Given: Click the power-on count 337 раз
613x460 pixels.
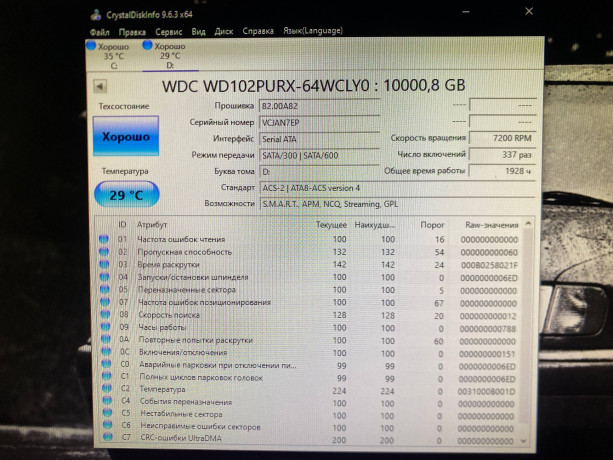Looking at the screenshot, I should point(502,155).
